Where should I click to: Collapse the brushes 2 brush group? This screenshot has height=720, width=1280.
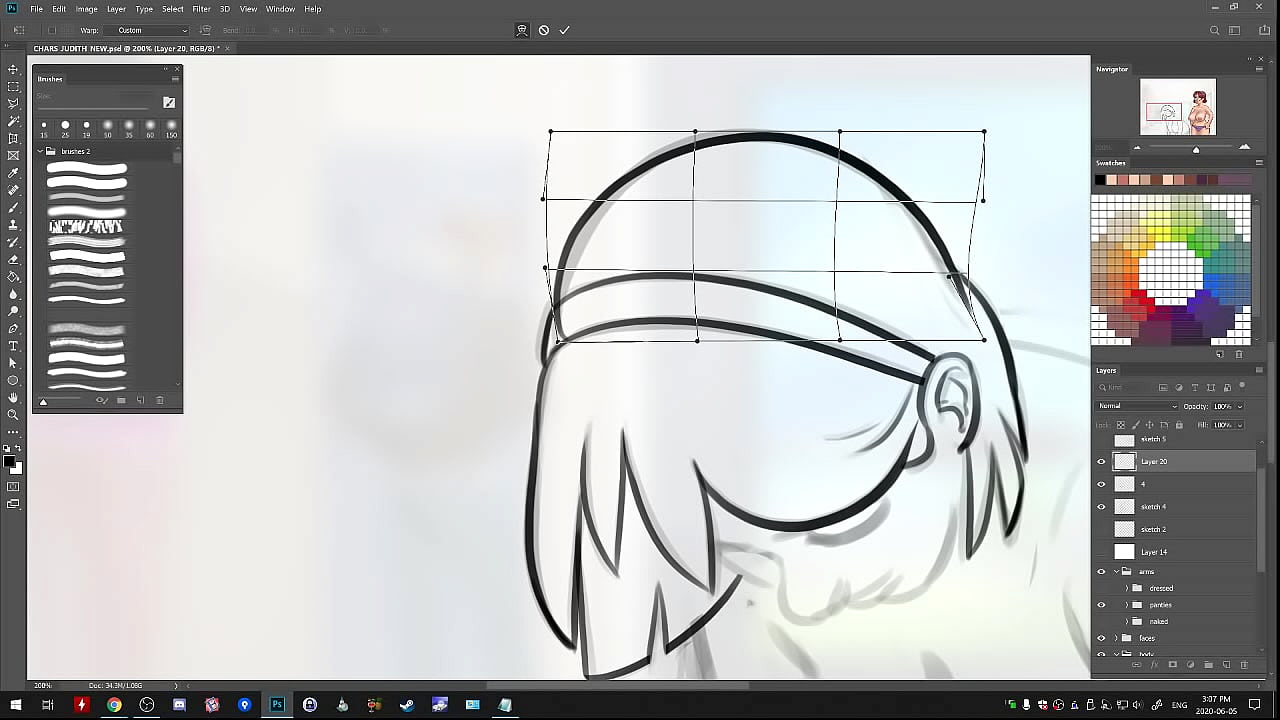[40, 151]
